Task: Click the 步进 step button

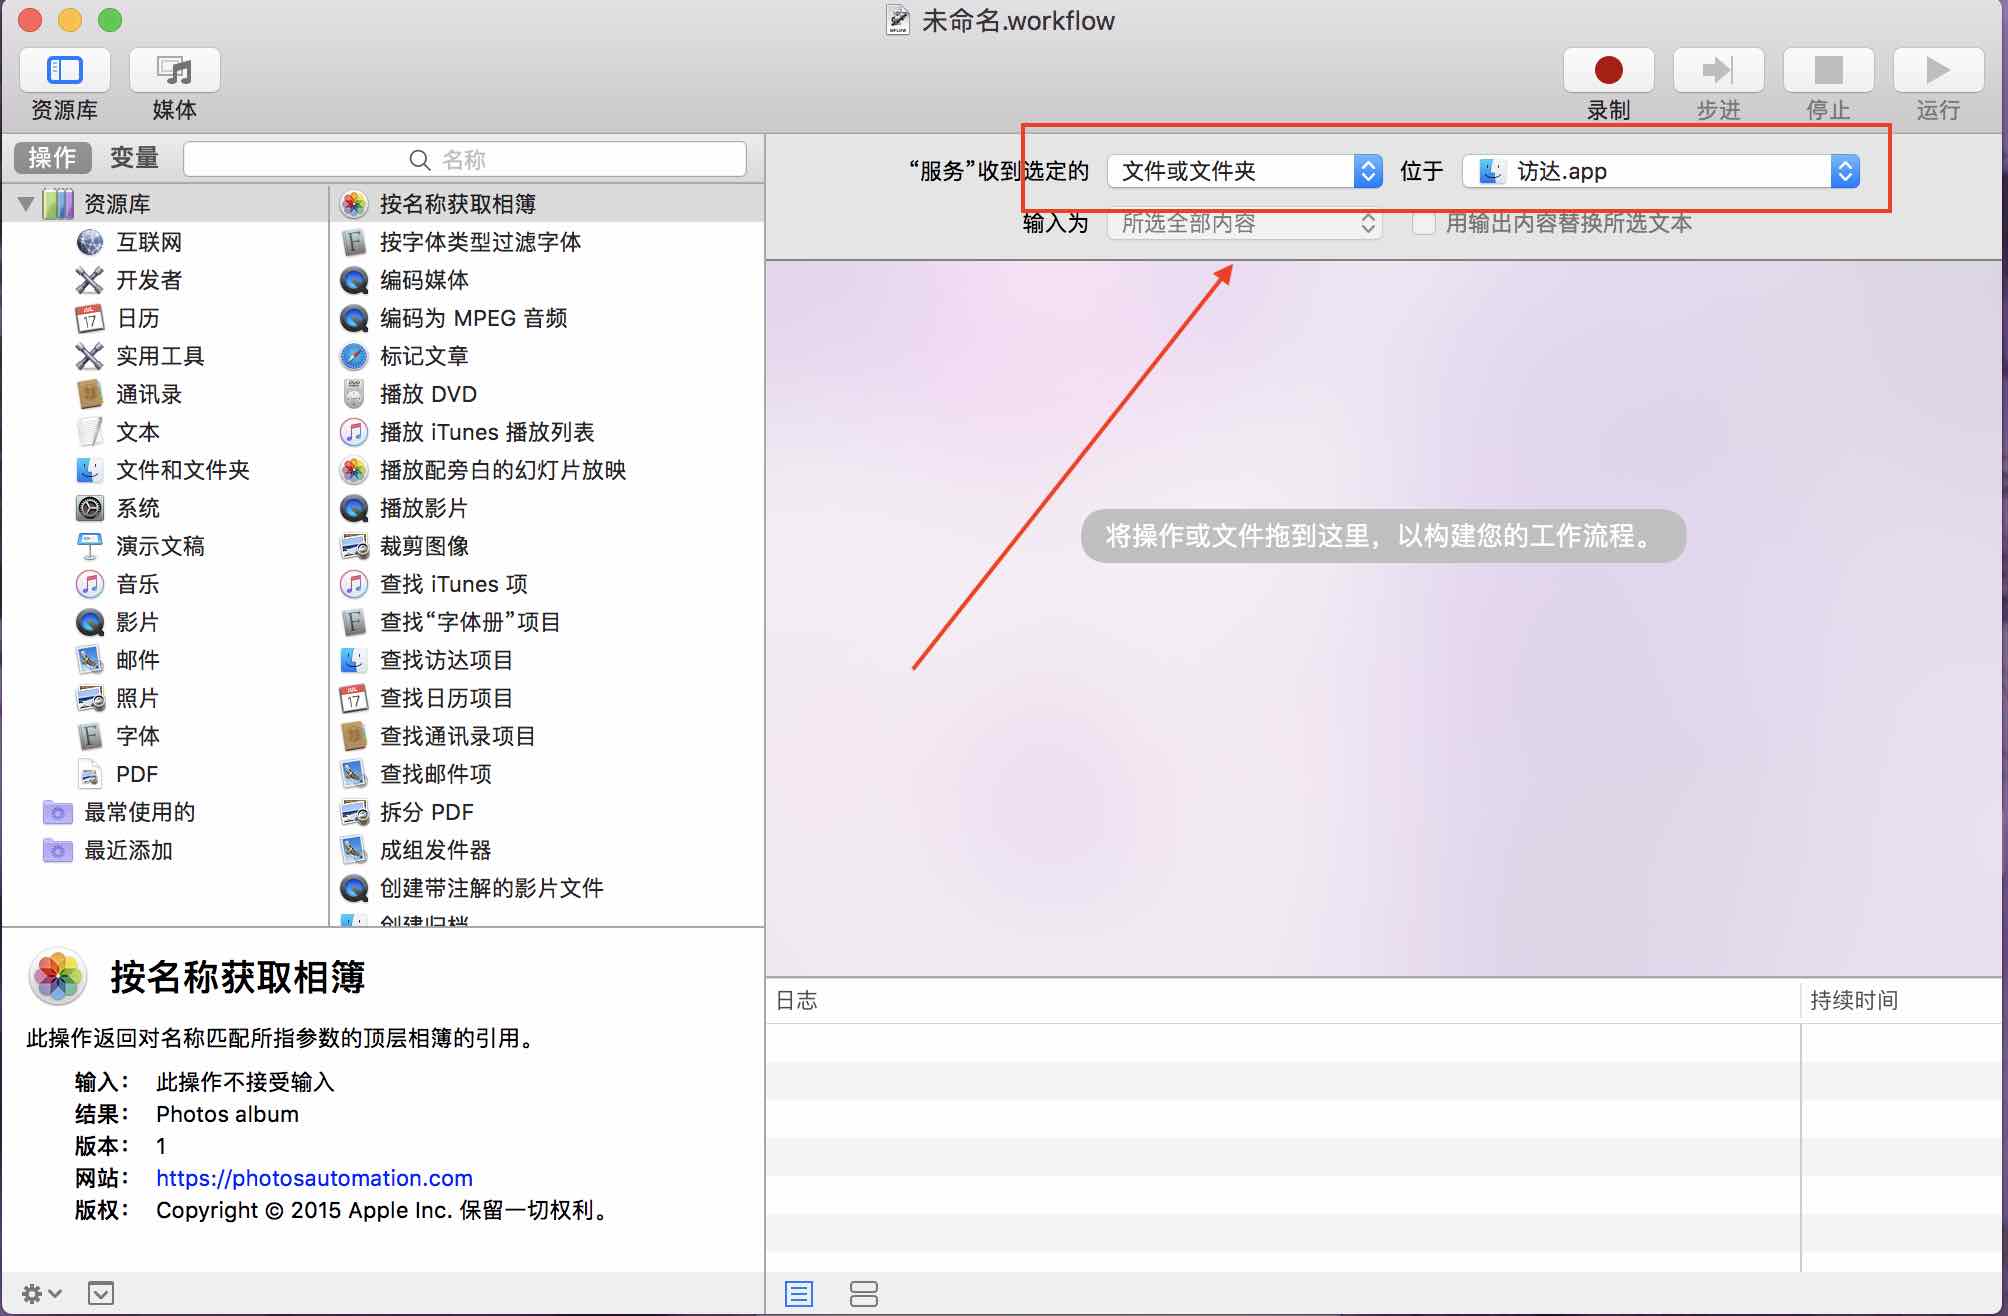Action: (1718, 71)
